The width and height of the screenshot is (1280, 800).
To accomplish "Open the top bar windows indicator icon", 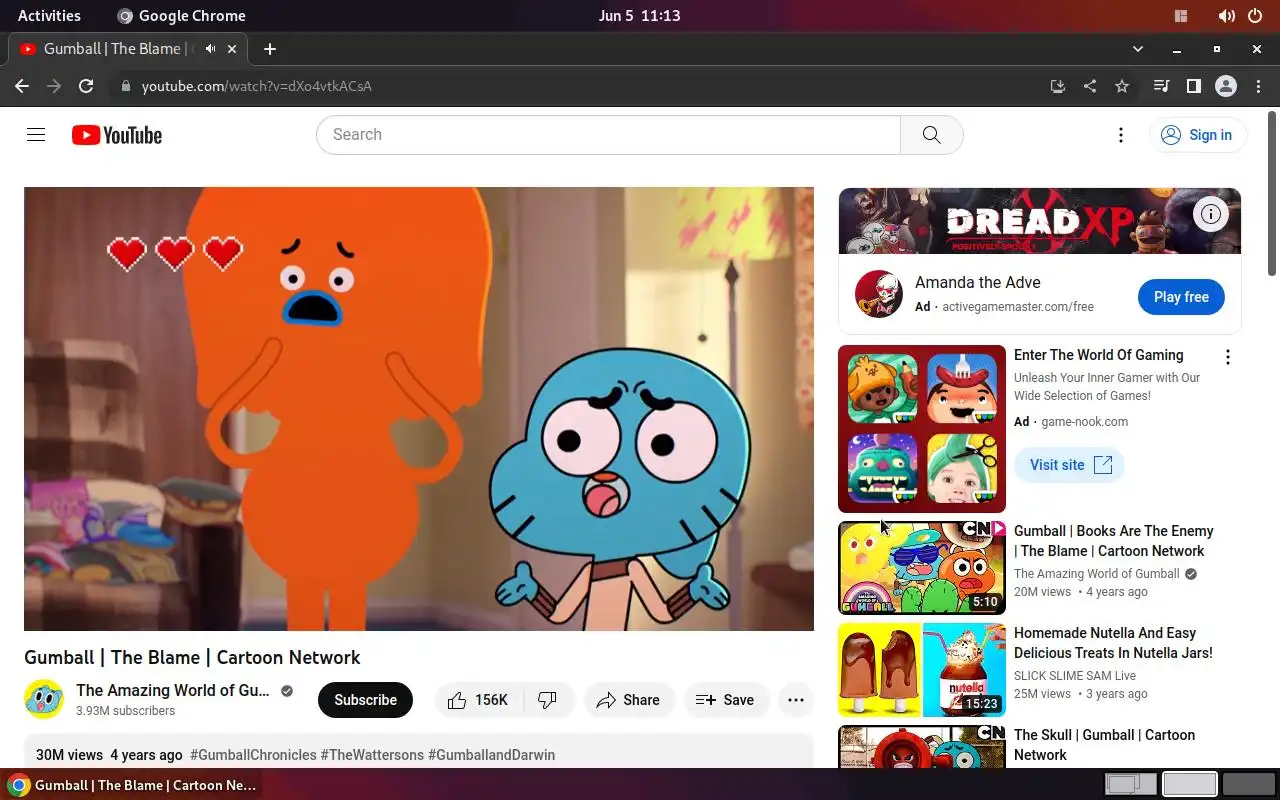I will click(x=1181, y=15).
